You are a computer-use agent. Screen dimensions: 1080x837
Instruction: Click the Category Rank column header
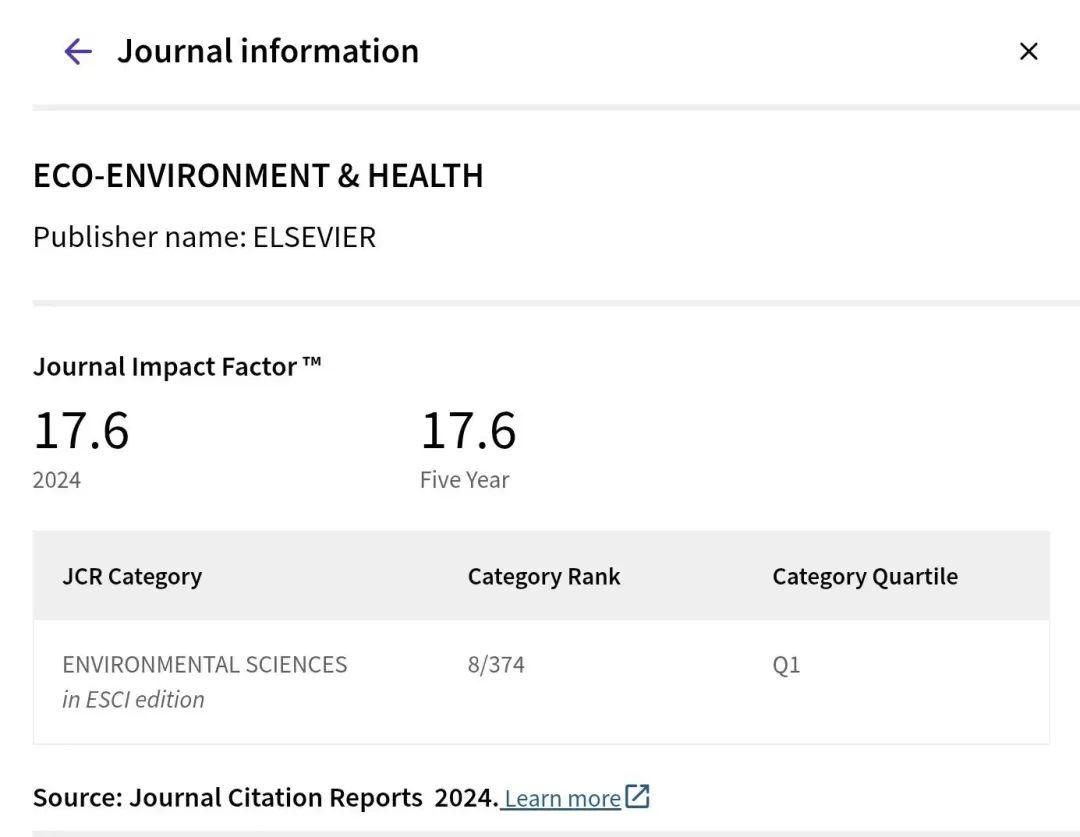tap(544, 577)
